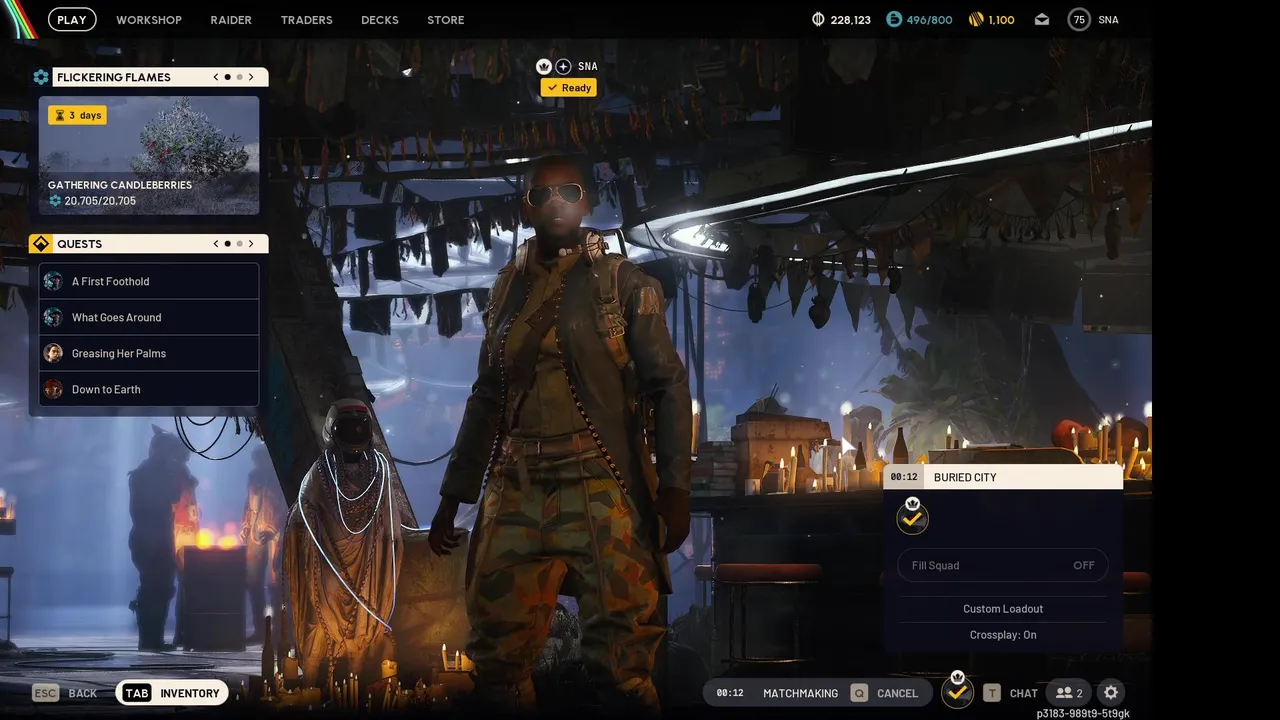Open quest Greasing Her Palms
This screenshot has height=720, width=1280.
pos(149,353)
